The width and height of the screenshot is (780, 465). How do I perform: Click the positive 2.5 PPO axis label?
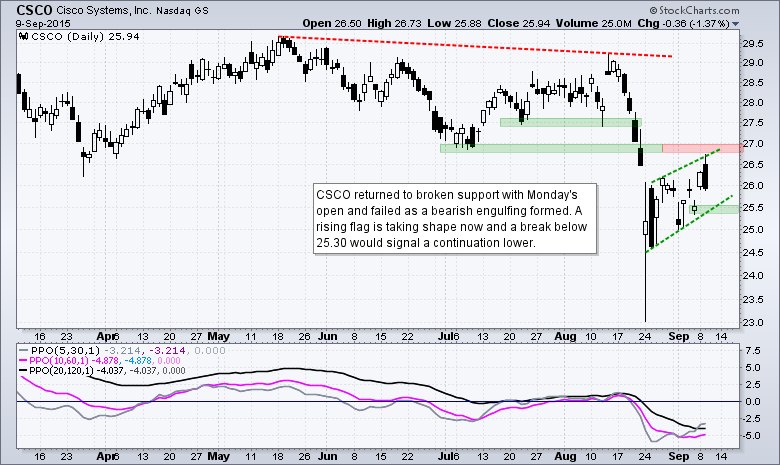point(753,384)
